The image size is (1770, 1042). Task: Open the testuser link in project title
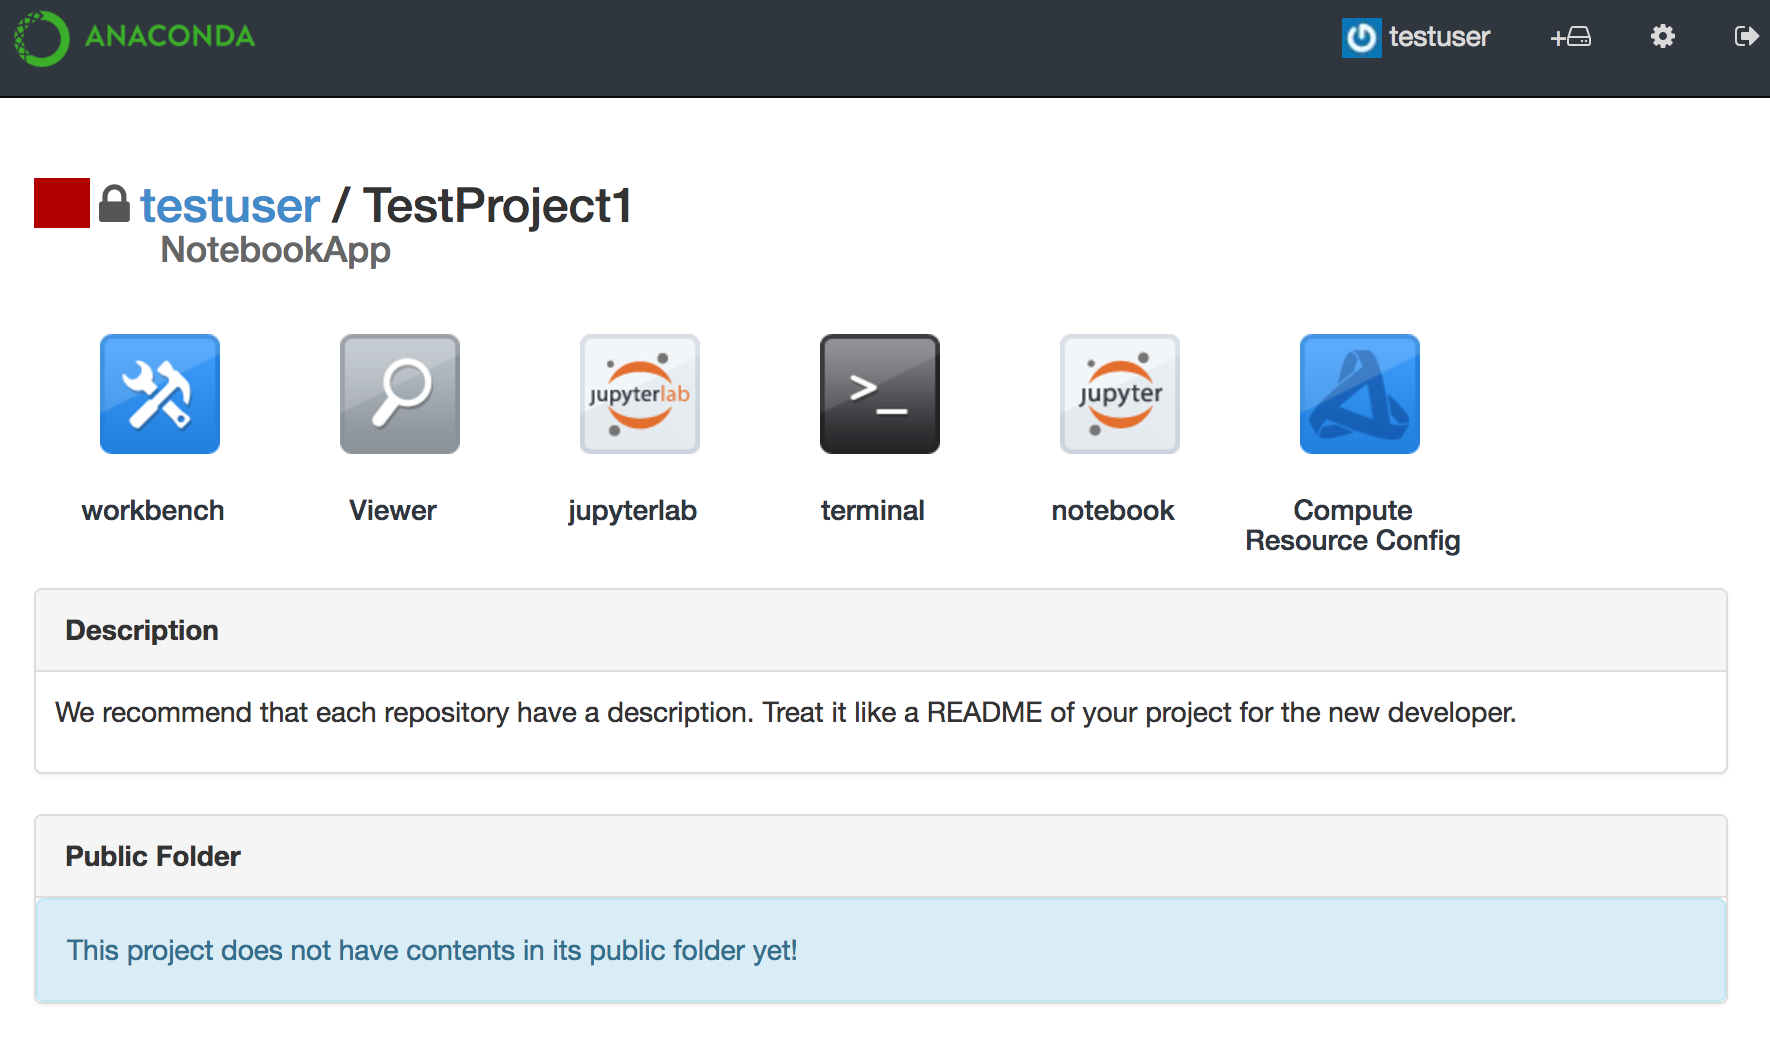pos(230,206)
